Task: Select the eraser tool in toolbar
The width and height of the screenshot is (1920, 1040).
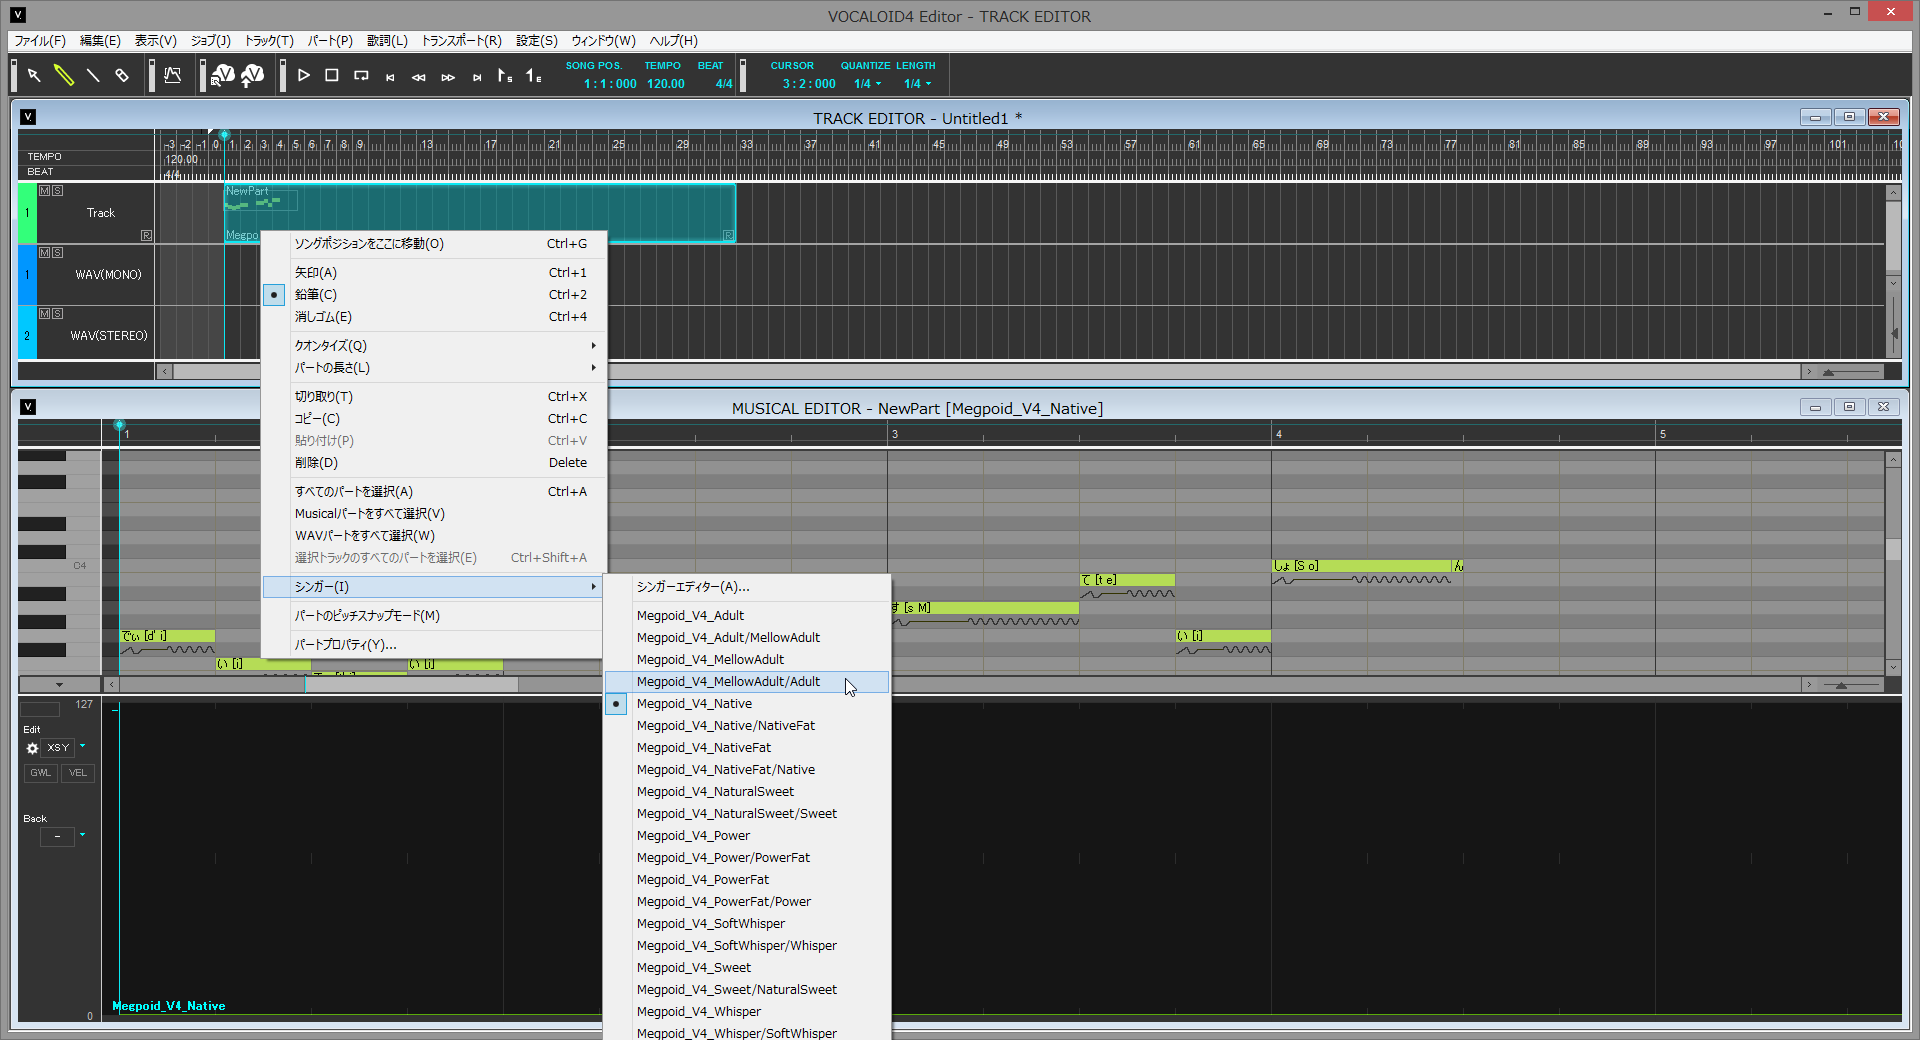Action: (122, 76)
